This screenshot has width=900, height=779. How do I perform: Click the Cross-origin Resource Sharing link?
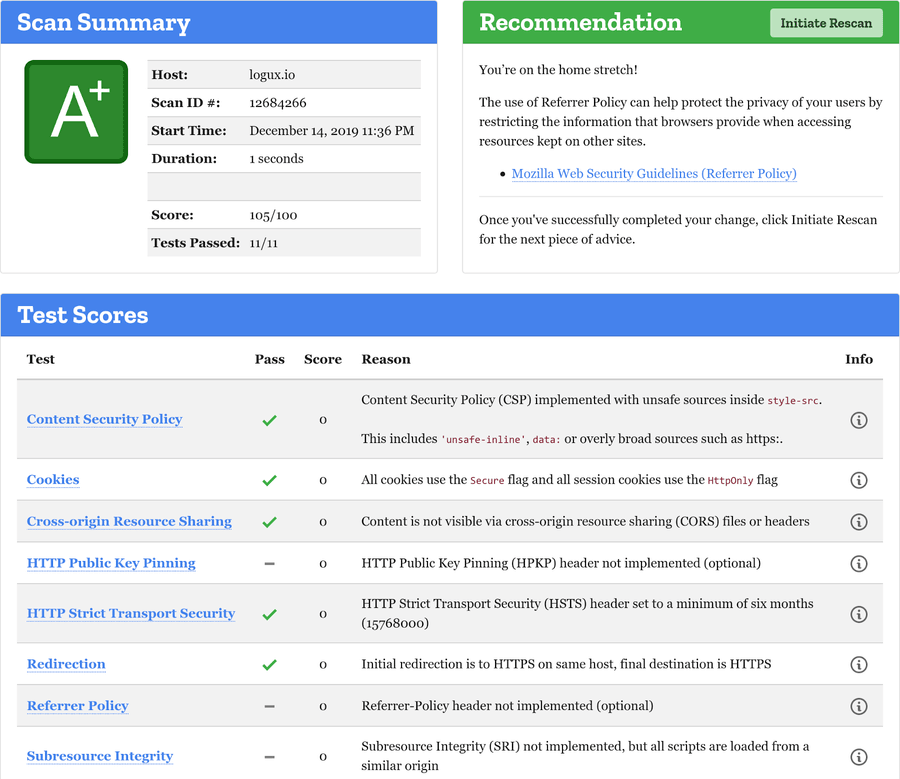pos(129,521)
